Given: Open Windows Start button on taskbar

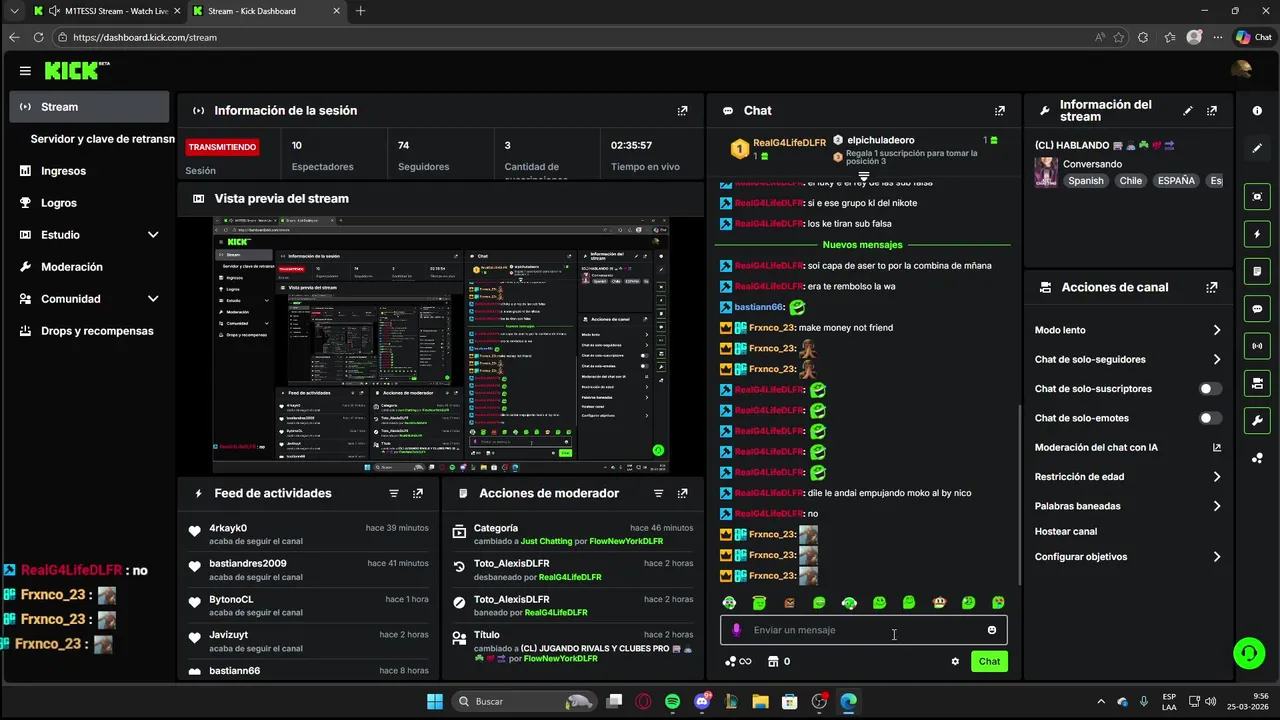Looking at the screenshot, I should (x=435, y=701).
